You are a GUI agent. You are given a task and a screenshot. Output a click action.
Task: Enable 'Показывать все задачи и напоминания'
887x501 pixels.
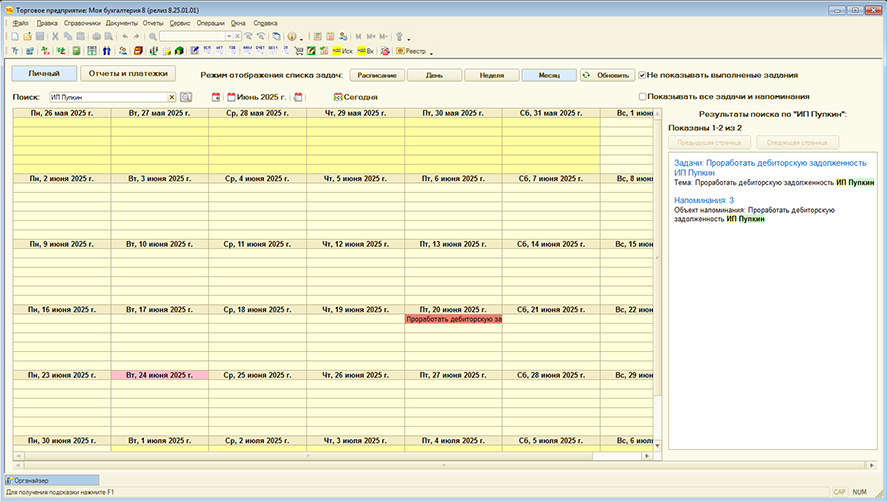[643, 97]
